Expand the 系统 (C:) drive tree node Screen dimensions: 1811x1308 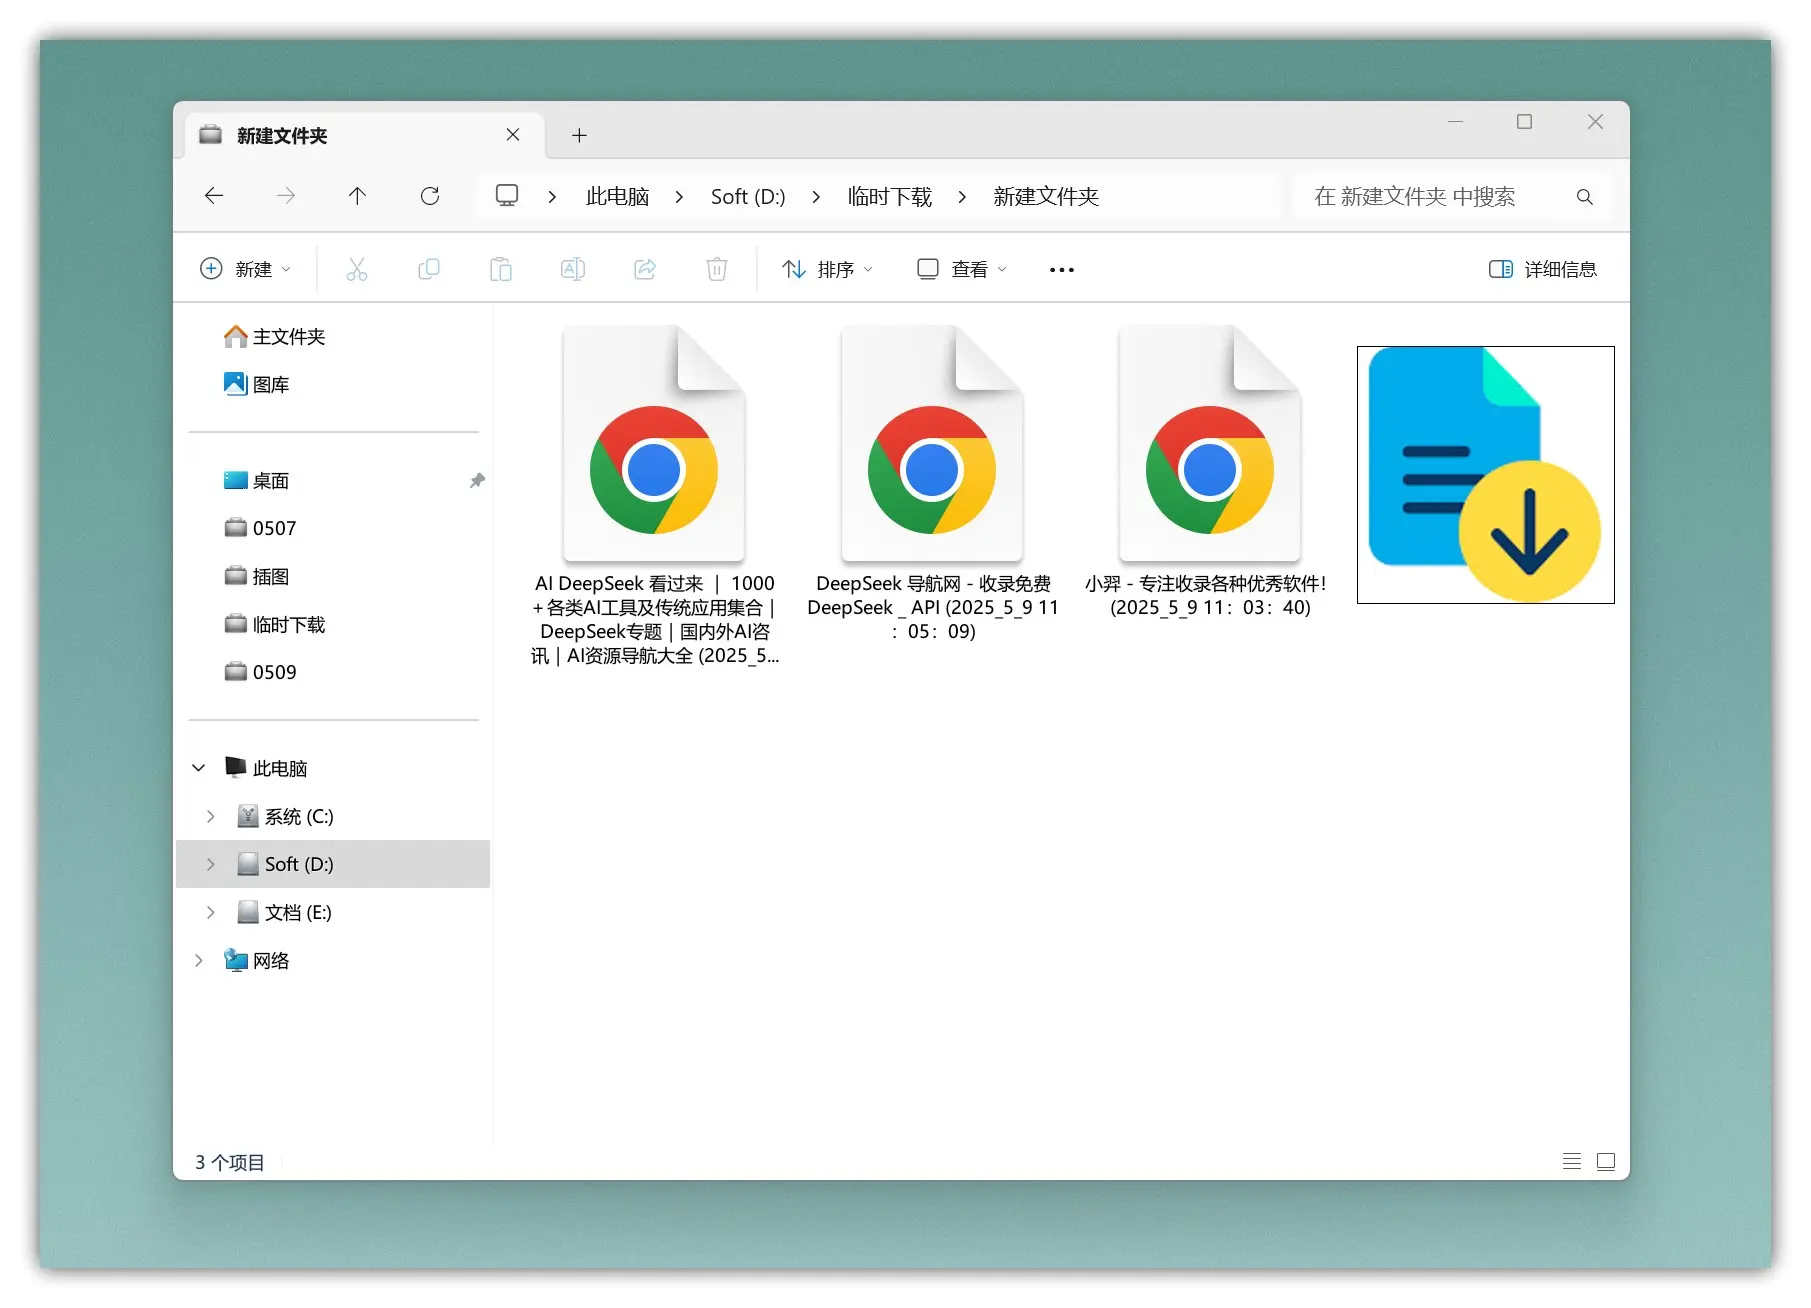211,816
